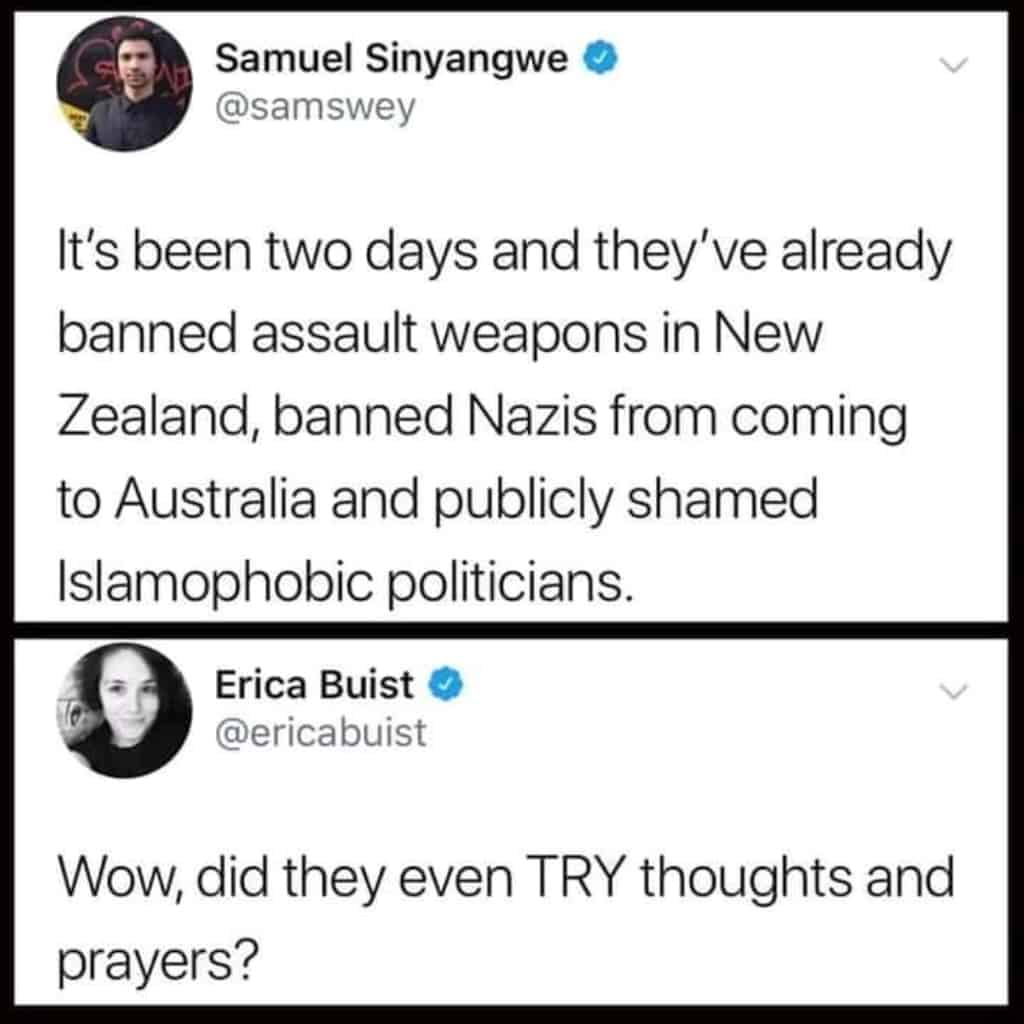Click the word "politicians." ending Samuel's tweet
Screen dimensions: 1024x1024
511,583
